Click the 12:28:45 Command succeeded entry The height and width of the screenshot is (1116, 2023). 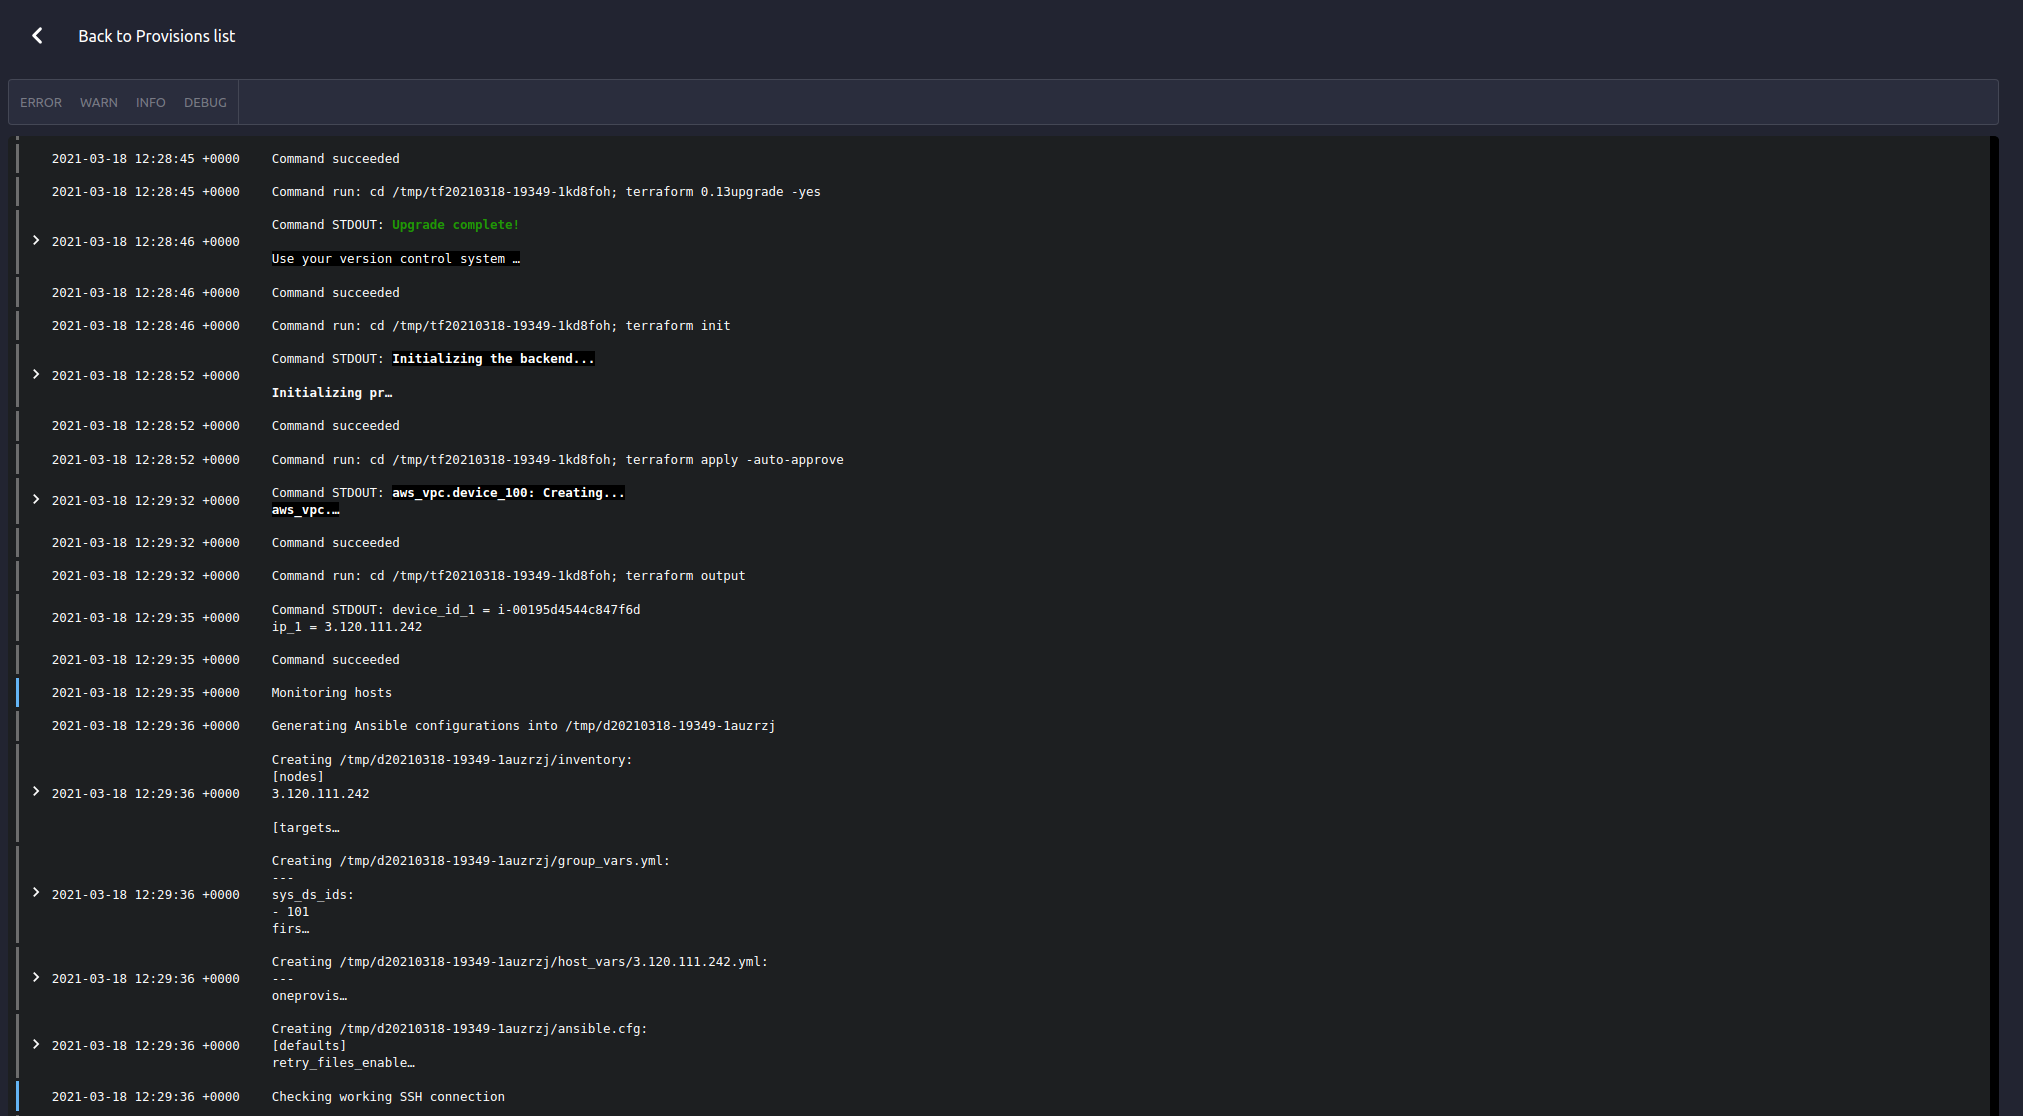(x=336, y=159)
